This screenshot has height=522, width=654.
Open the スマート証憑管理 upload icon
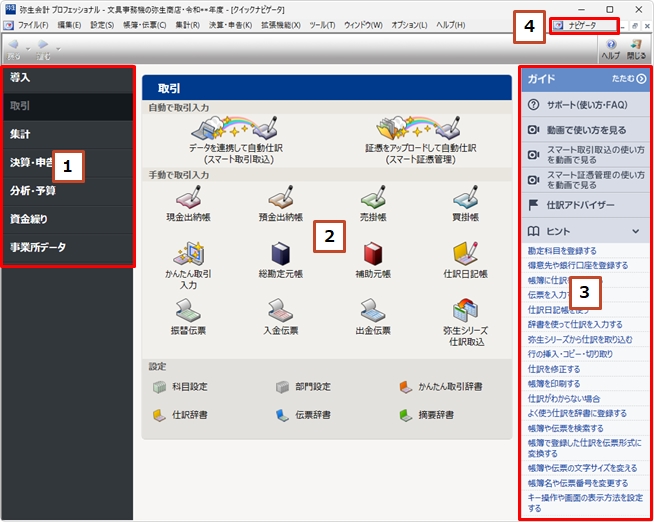418,130
